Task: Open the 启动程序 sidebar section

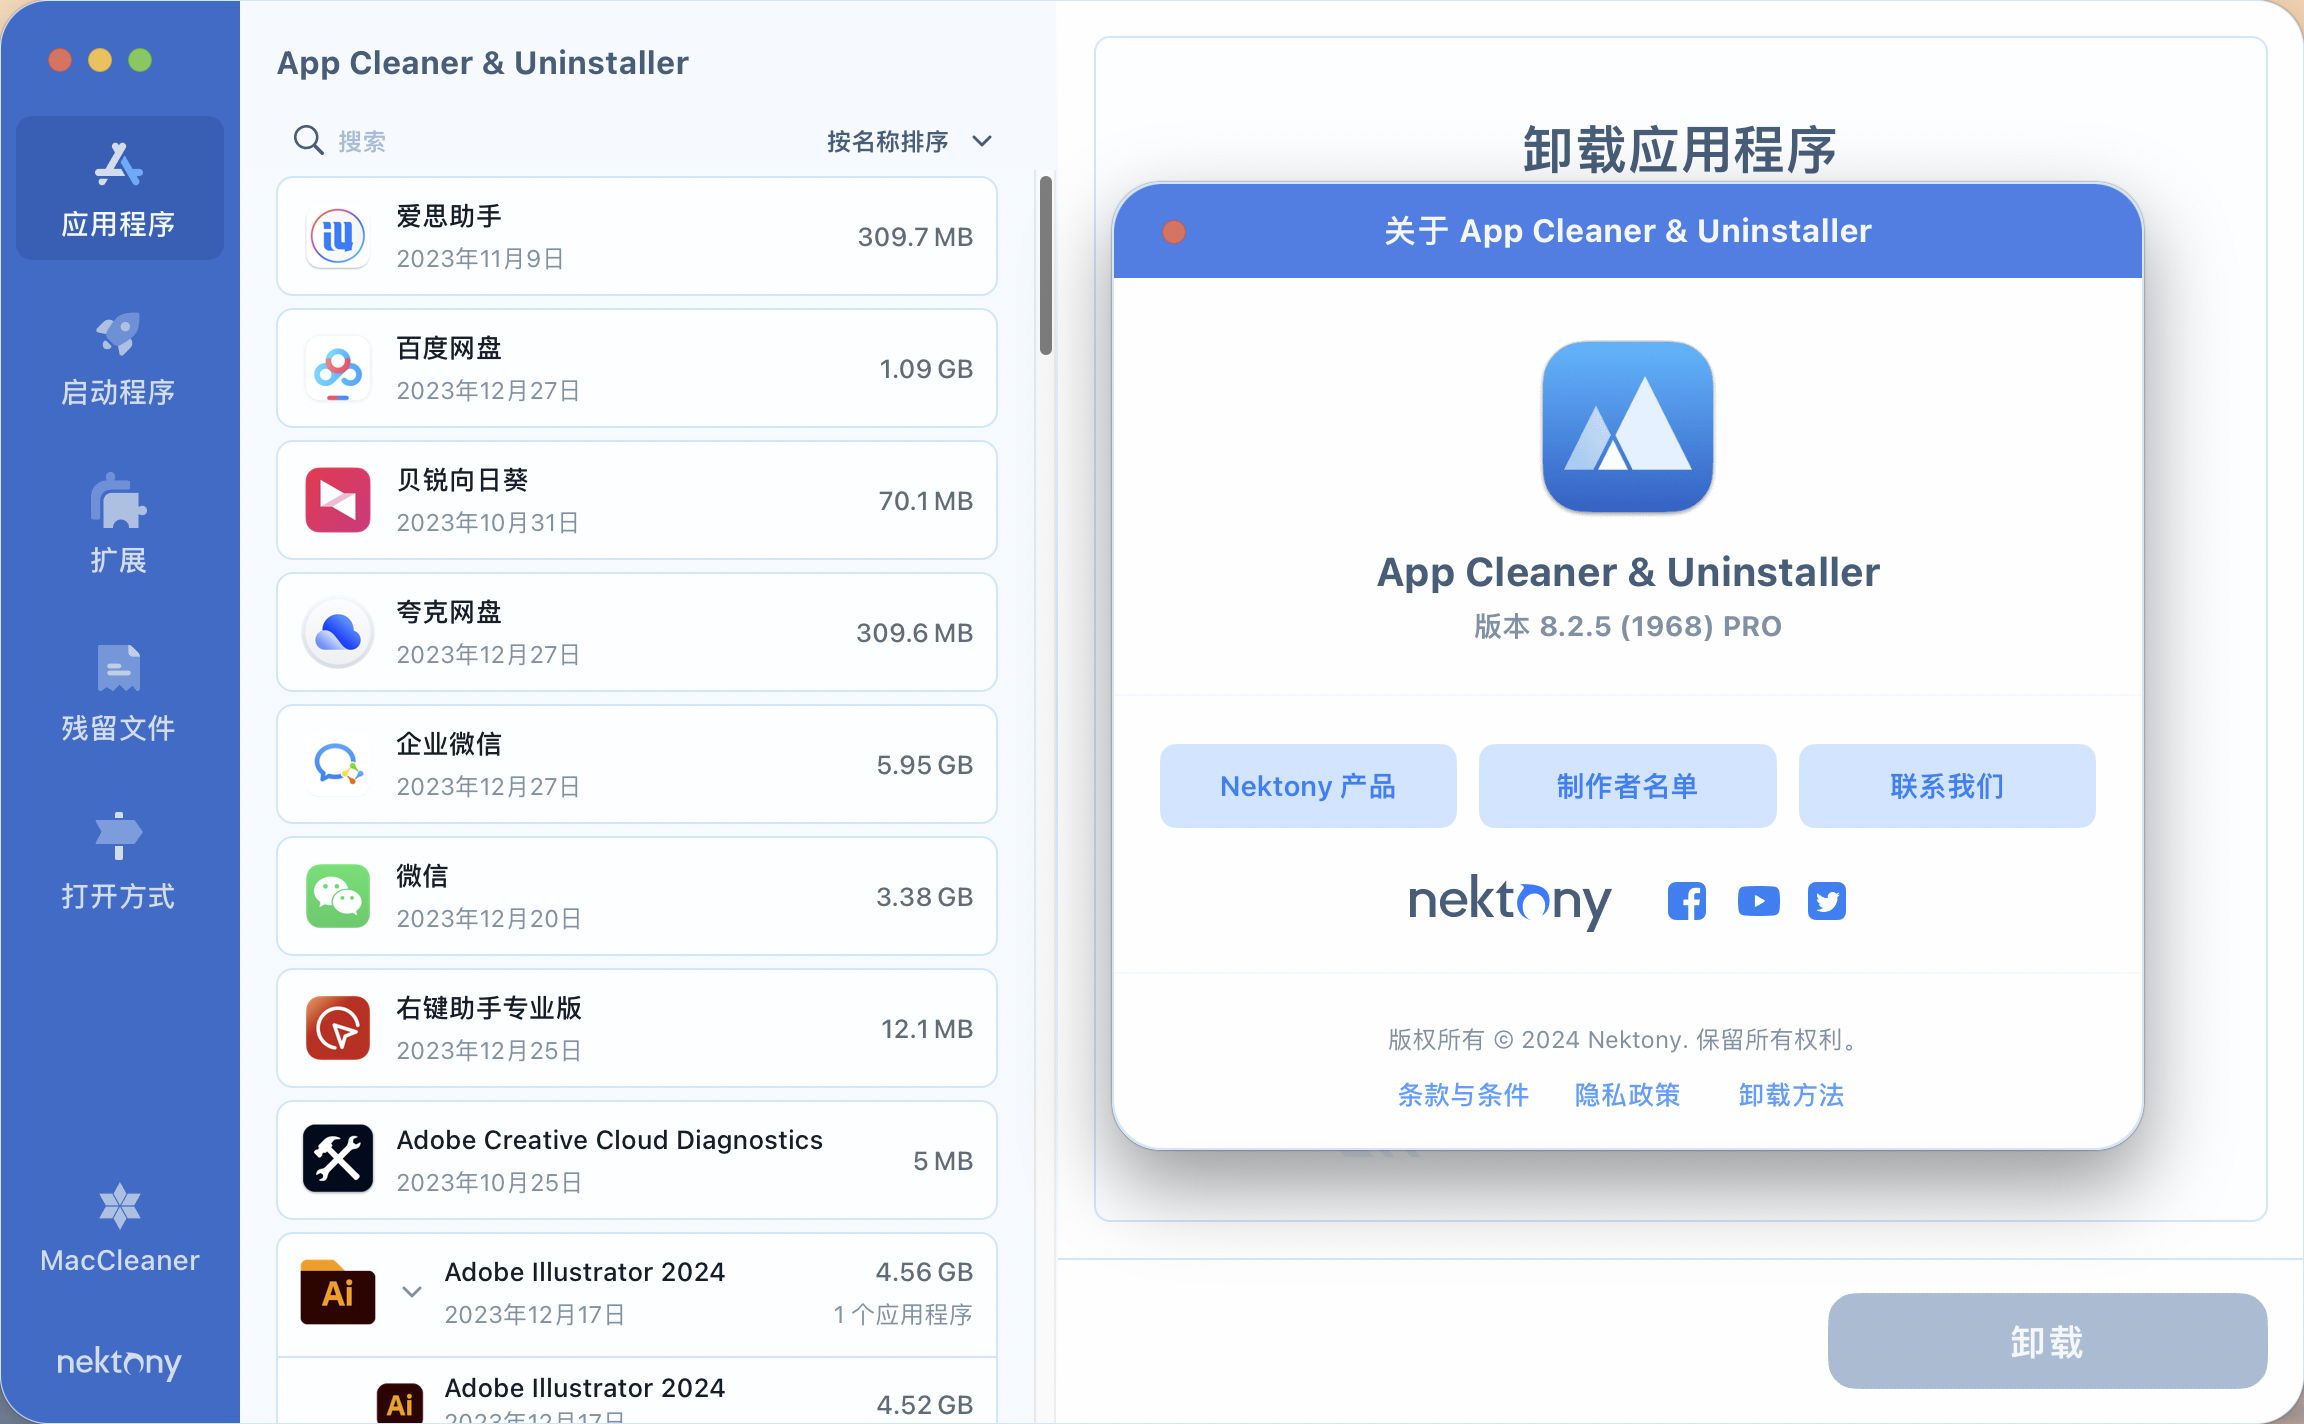Action: coord(119,358)
